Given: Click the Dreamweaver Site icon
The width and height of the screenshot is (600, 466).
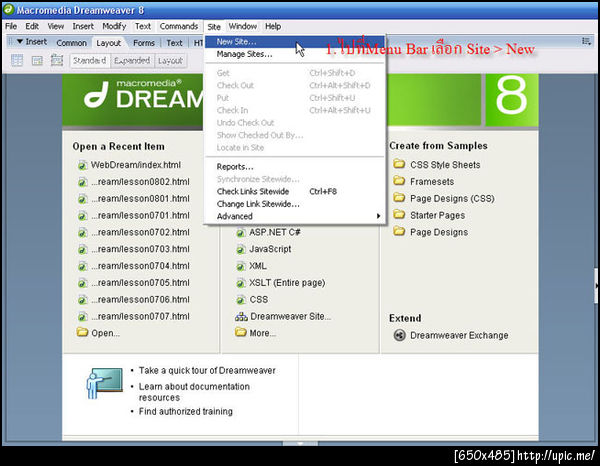Looking at the screenshot, I should point(241,316).
